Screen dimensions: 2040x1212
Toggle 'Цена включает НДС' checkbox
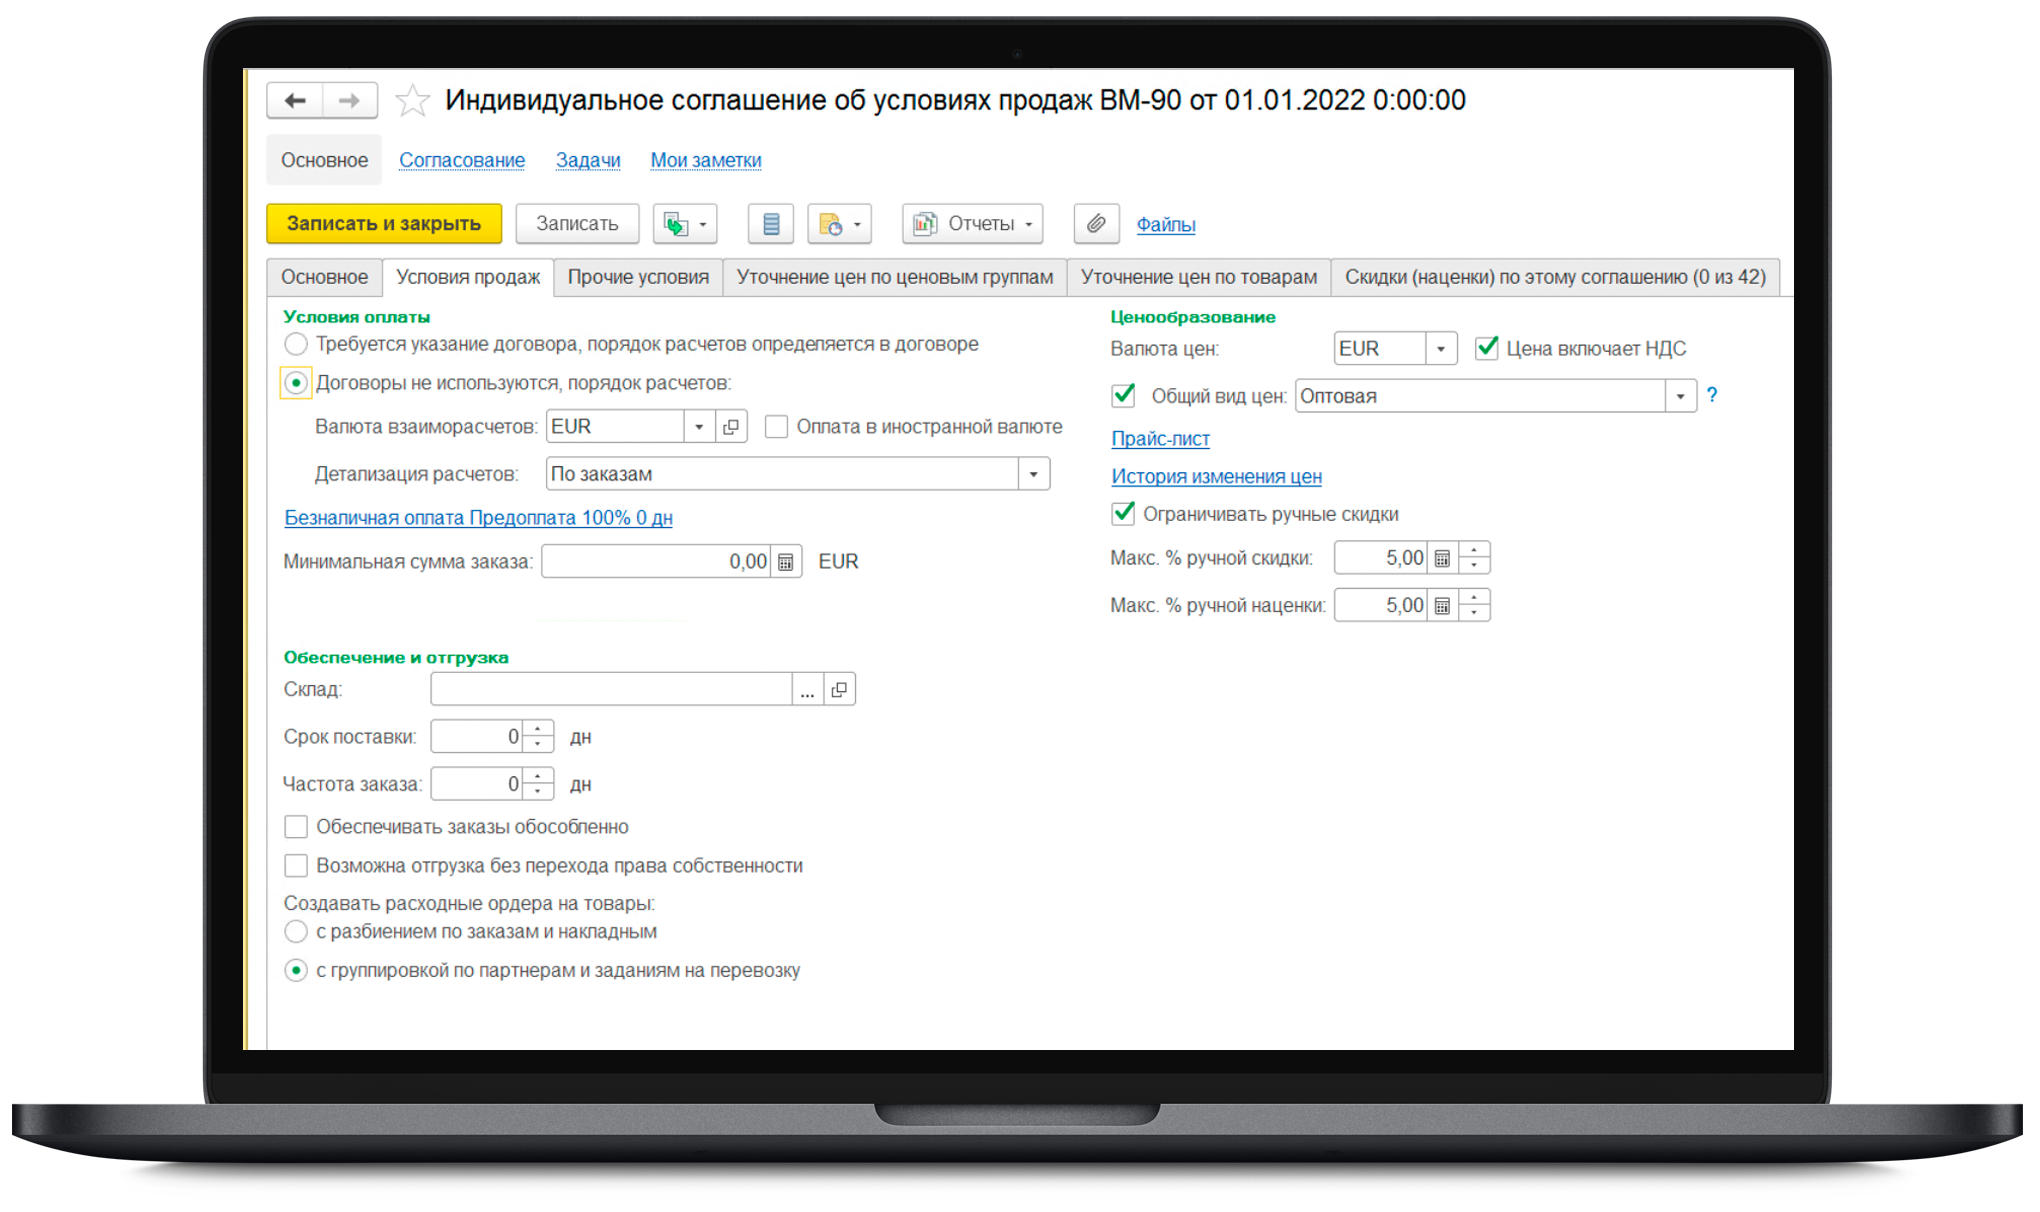(1487, 348)
